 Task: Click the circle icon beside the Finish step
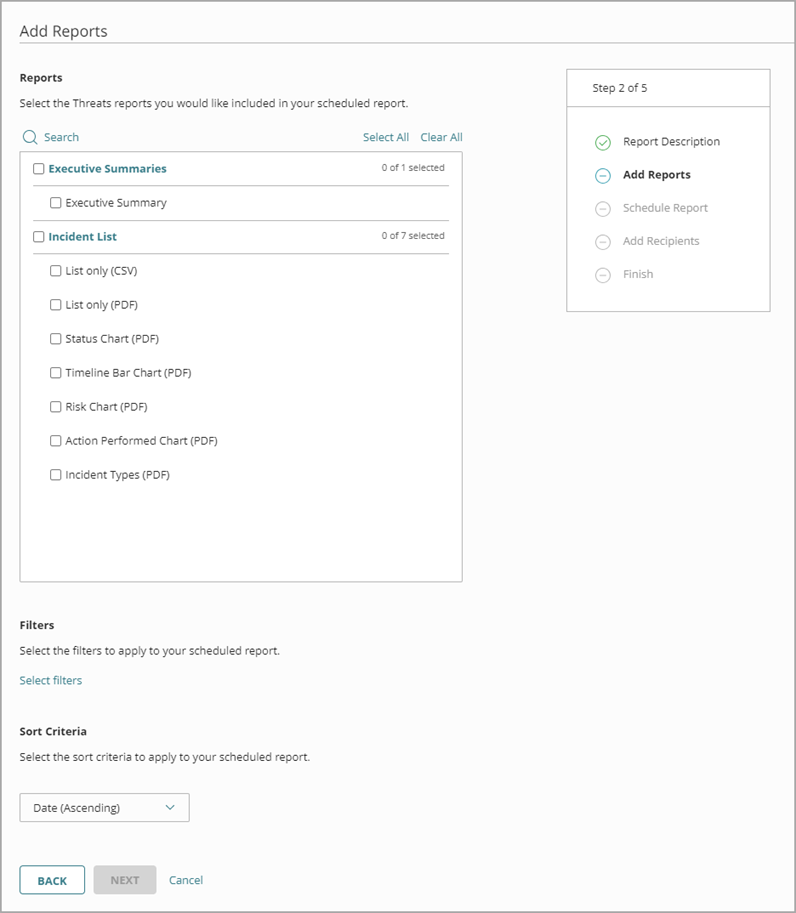pos(602,274)
